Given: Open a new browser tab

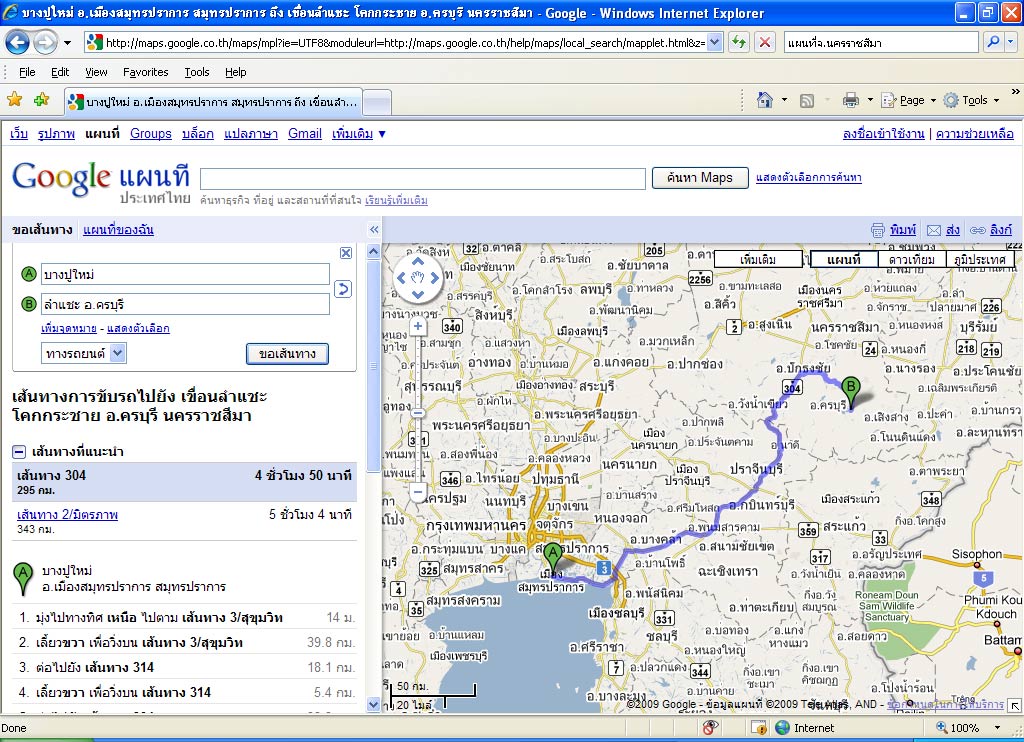Looking at the screenshot, I should pos(377,102).
